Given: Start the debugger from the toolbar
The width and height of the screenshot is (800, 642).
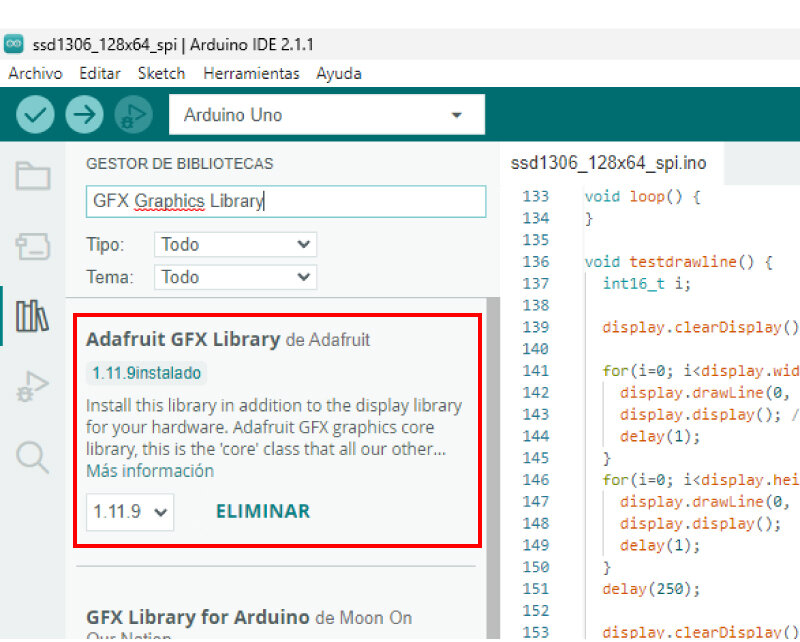Looking at the screenshot, I should 133,115.
